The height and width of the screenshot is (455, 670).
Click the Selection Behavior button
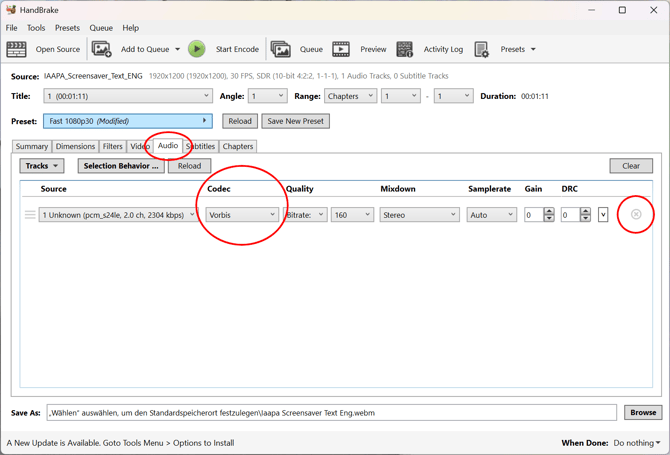tap(121, 166)
